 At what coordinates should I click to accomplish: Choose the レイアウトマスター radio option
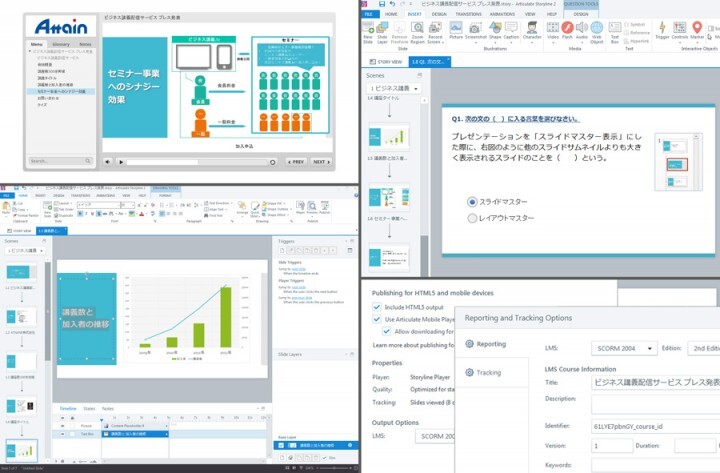[473, 218]
